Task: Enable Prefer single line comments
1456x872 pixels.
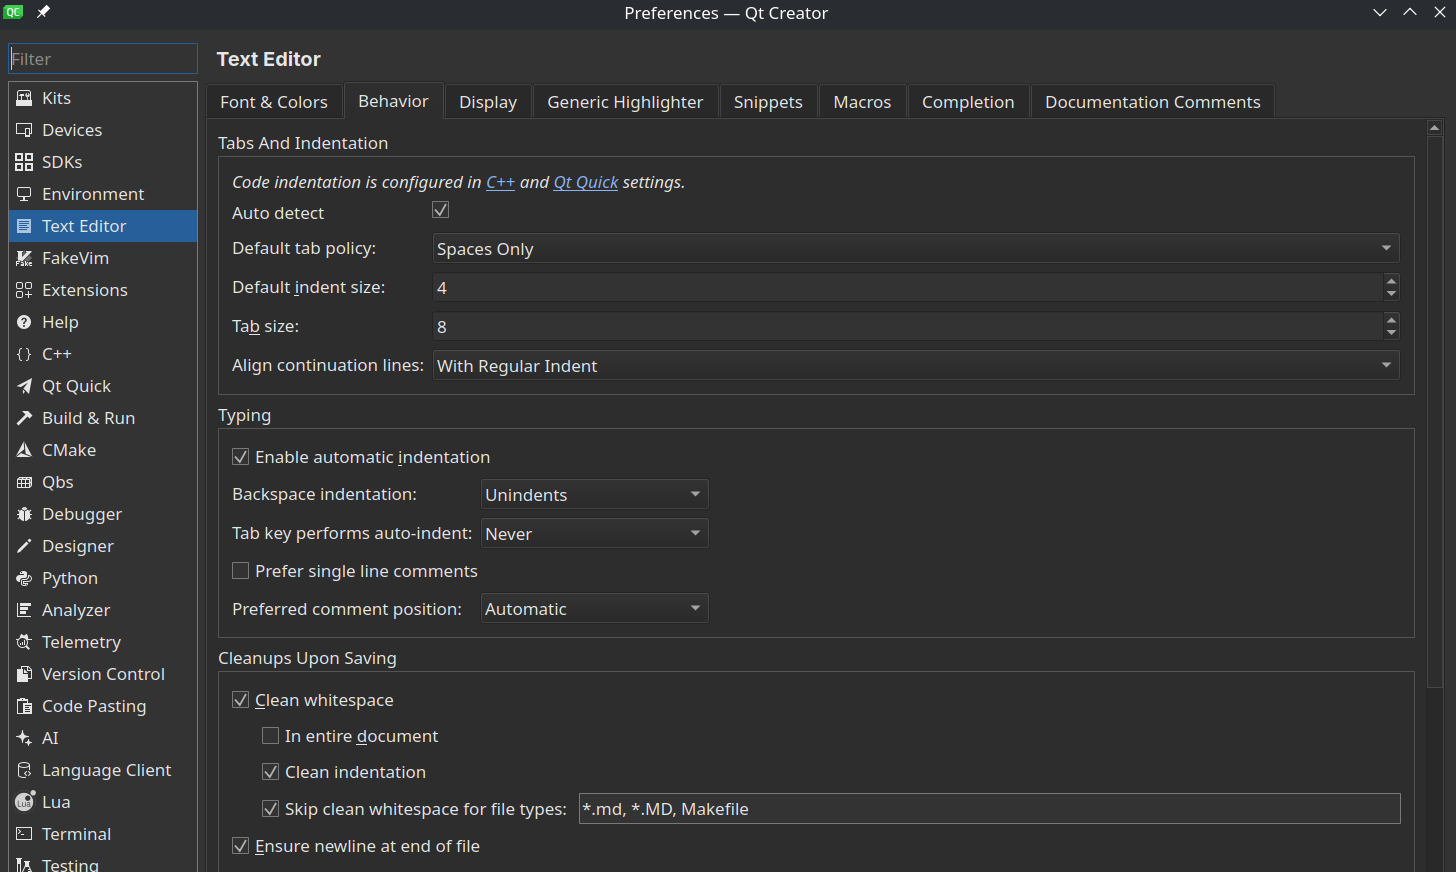Action: click(x=240, y=570)
